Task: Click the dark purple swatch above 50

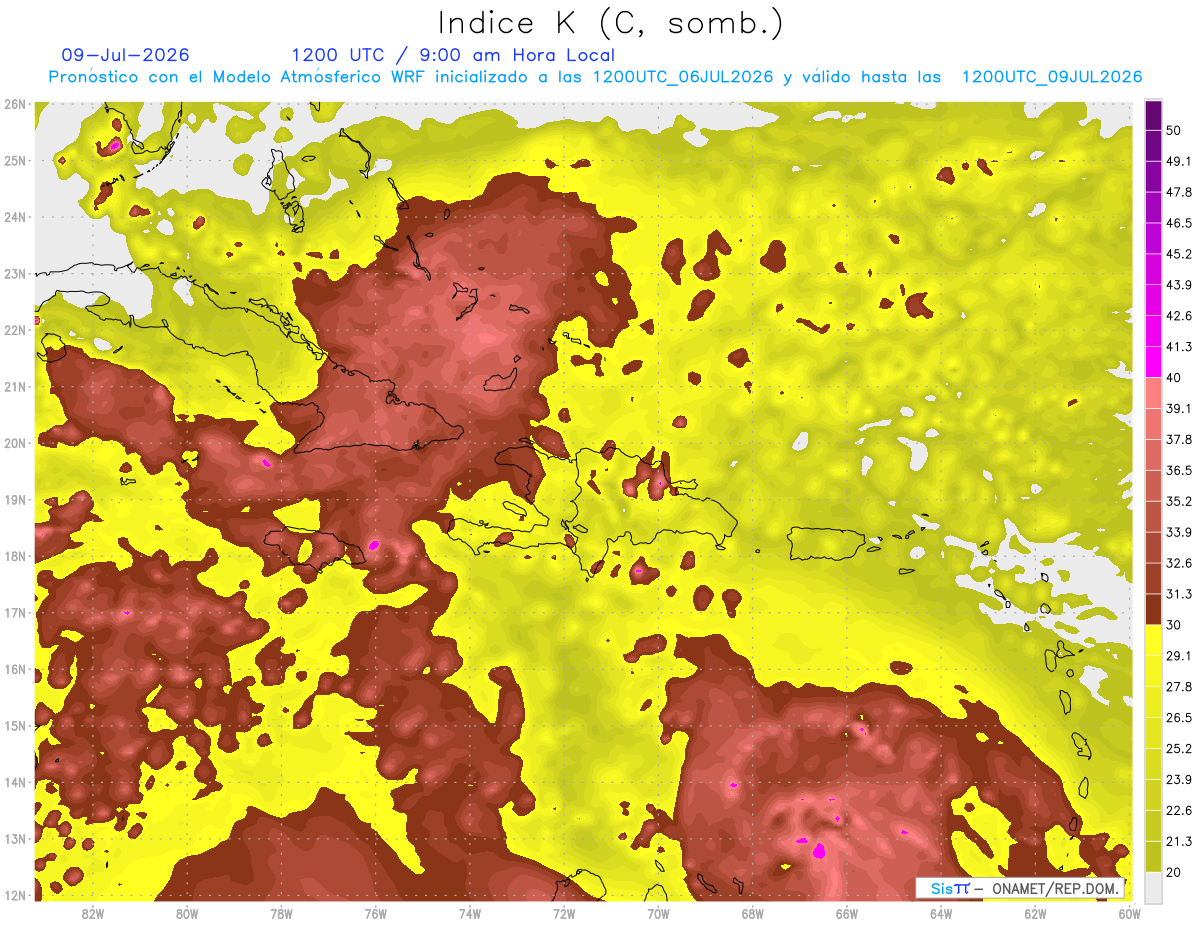Action: pos(1153,115)
